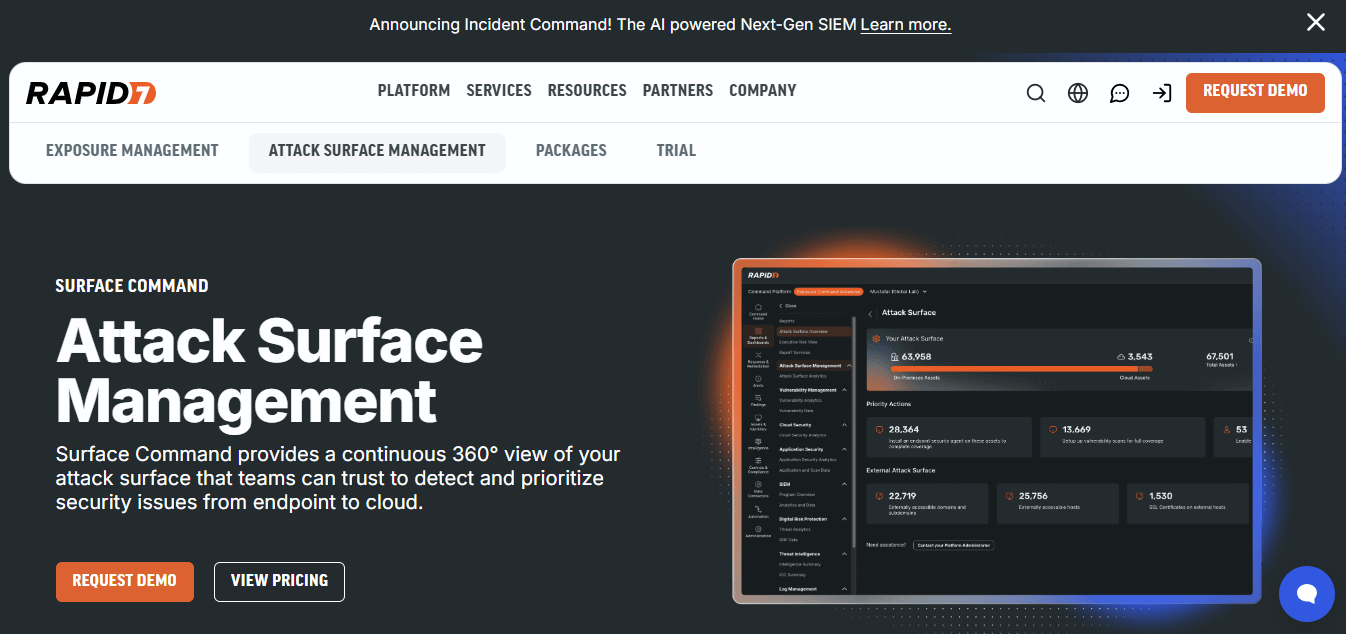Click the 22,719 externally accessible domains card
Screen dimensions: 1346x634
[927, 504]
